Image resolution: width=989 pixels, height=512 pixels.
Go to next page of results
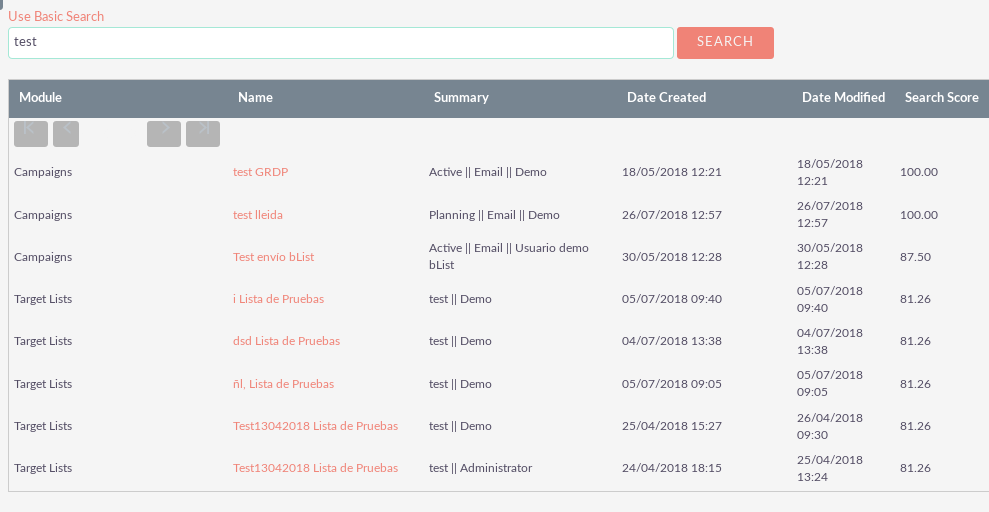[164, 134]
